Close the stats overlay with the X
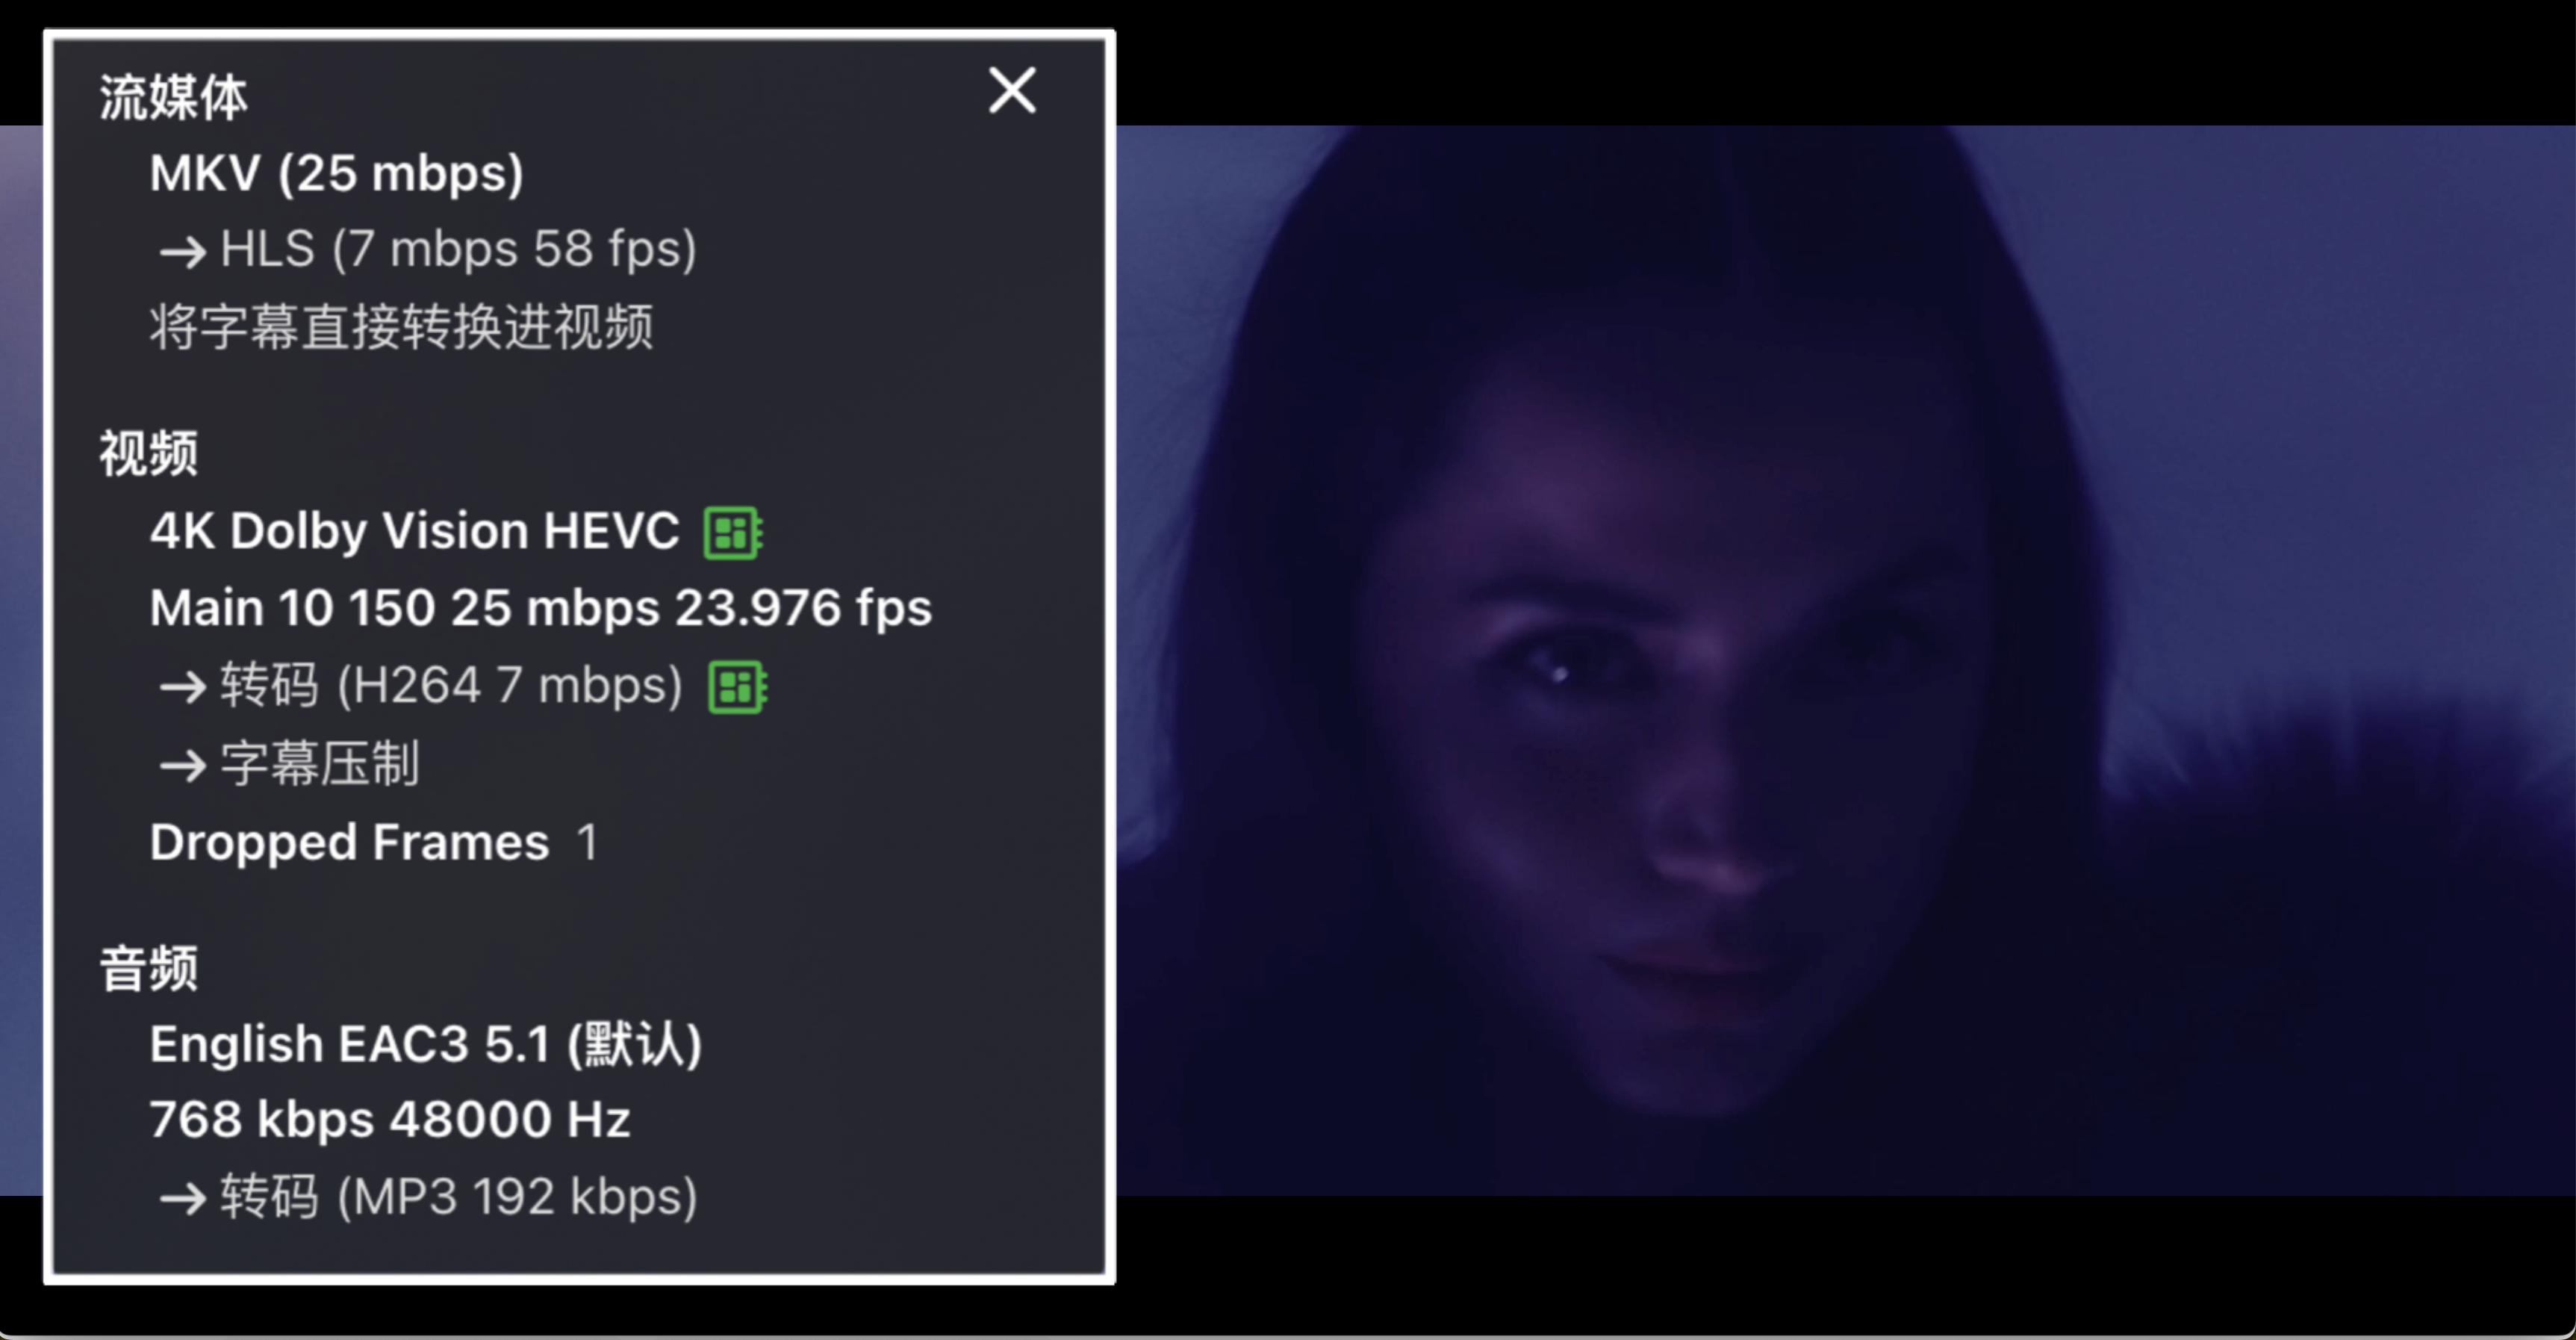This screenshot has height=1340, width=2576. (x=1012, y=91)
